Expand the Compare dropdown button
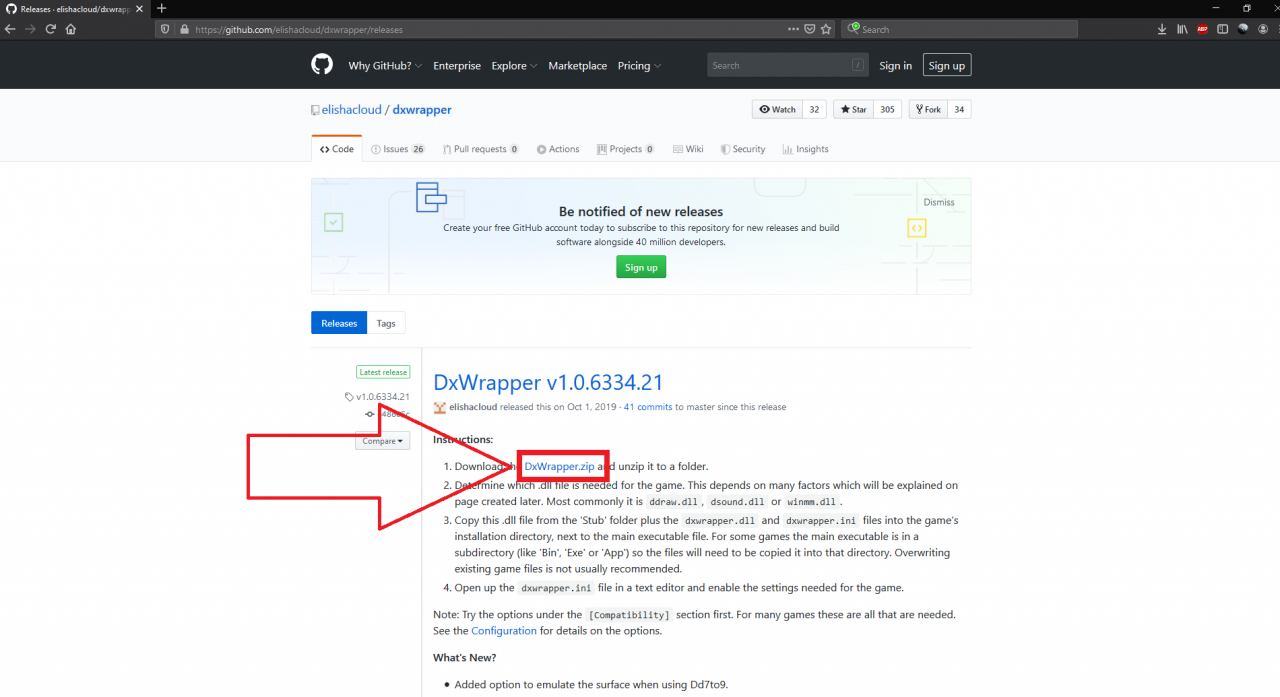This screenshot has height=697, width=1280. [x=382, y=441]
